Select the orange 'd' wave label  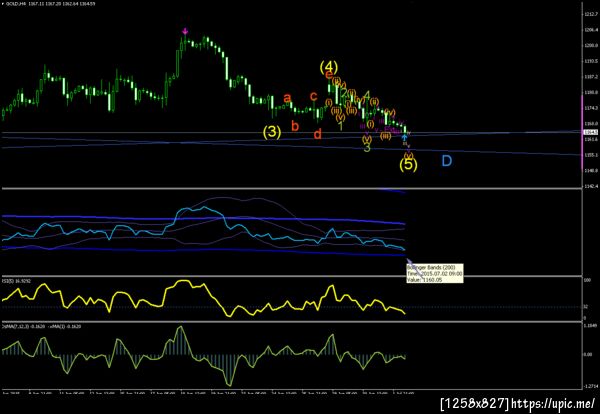tap(318, 134)
